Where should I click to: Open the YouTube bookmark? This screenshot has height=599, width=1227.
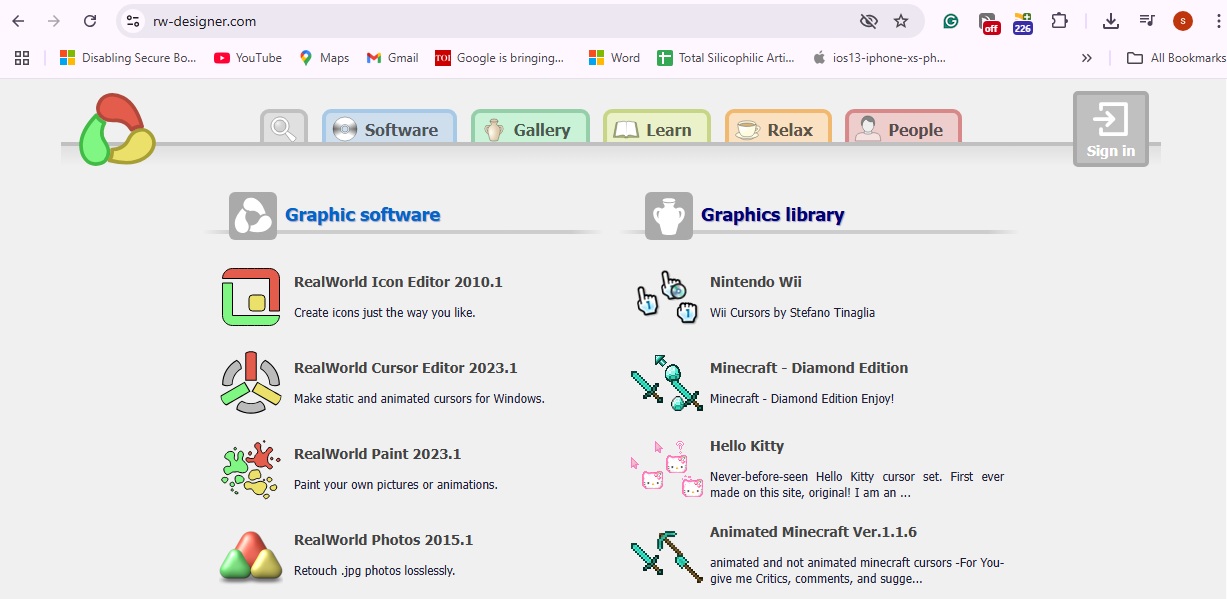click(x=248, y=58)
